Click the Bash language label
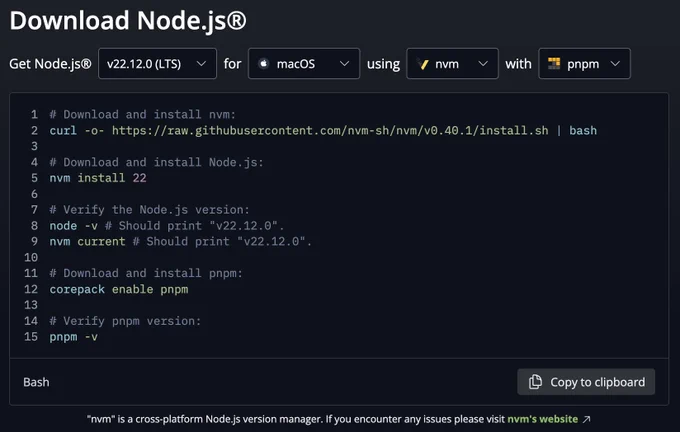Image resolution: width=680 pixels, height=432 pixels. pyautogui.click(x=36, y=382)
